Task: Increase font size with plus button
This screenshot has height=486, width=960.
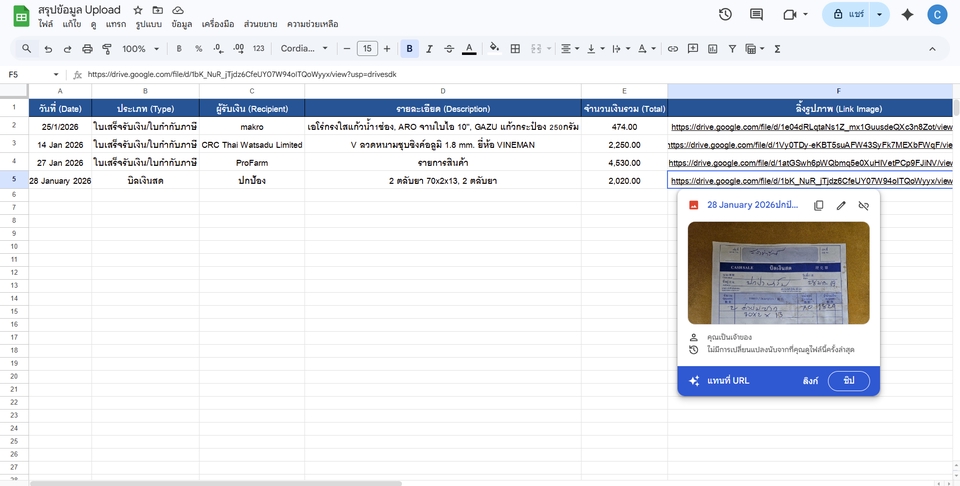Action: pyautogui.click(x=386, y=49)
